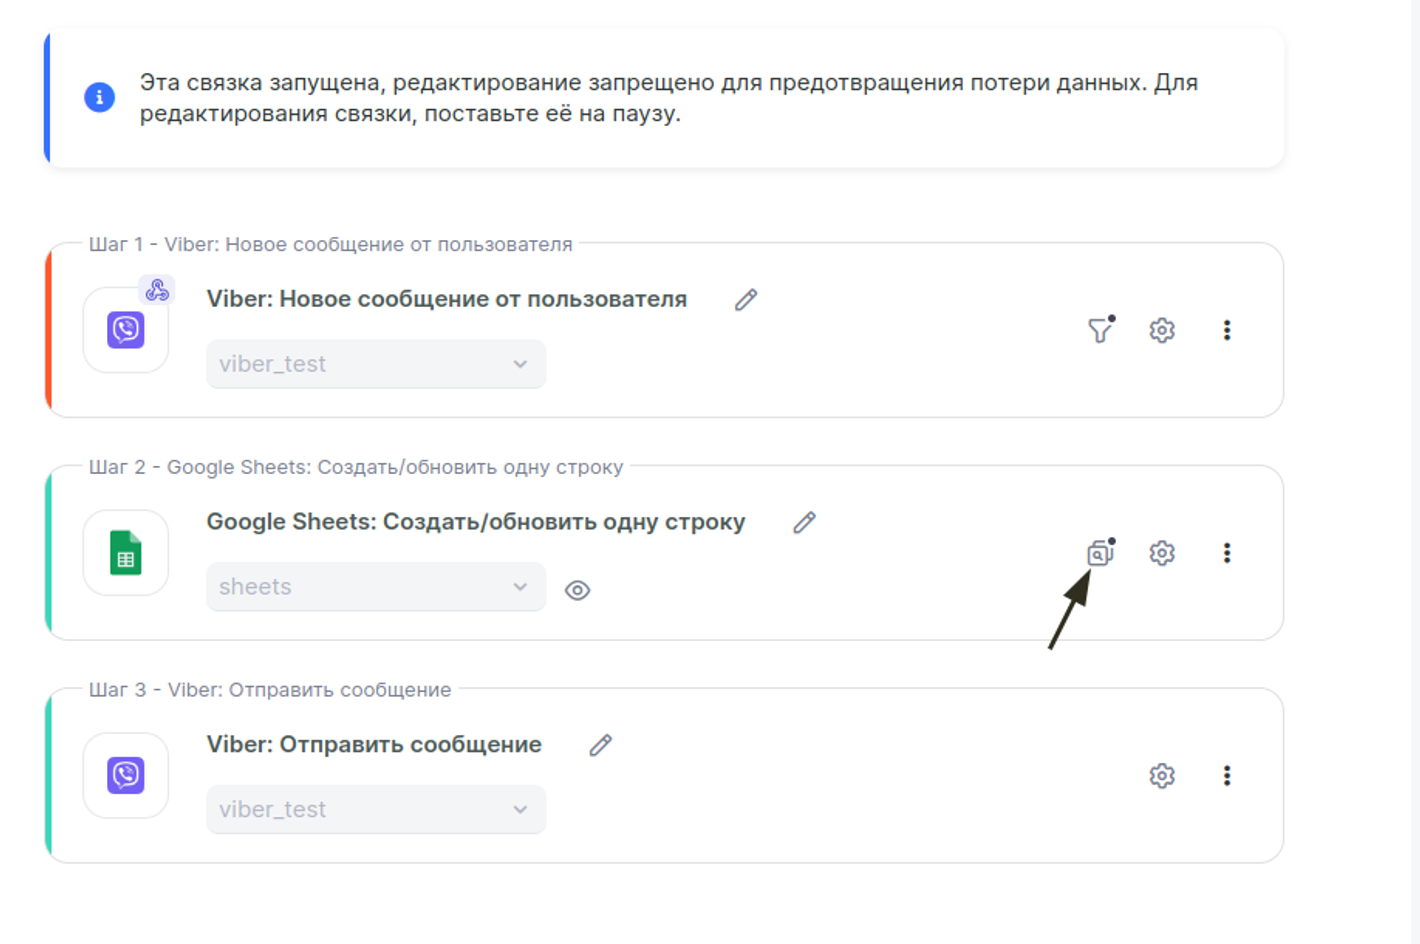The height and width of the screenshot is (944, 1420).
Task: Toggle the eye icon beside sheets dropdown
Action: (577, 591)
